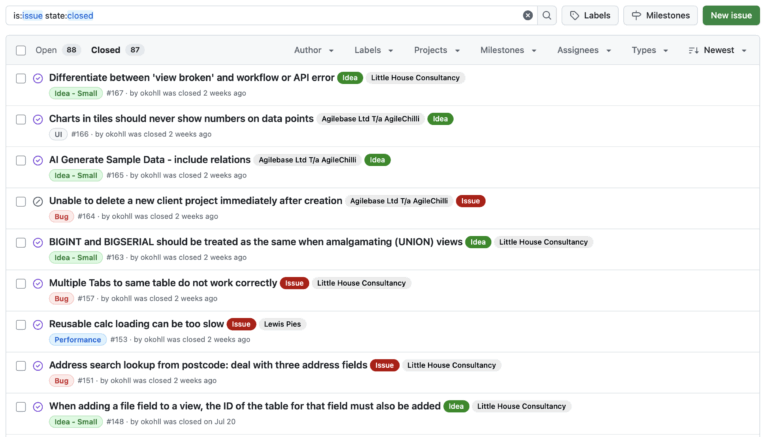The height and width of the screenshot is (437, 768).
Task: Open issue 'Reusable calc loading can be too slow'
Action: click(136, 324)
